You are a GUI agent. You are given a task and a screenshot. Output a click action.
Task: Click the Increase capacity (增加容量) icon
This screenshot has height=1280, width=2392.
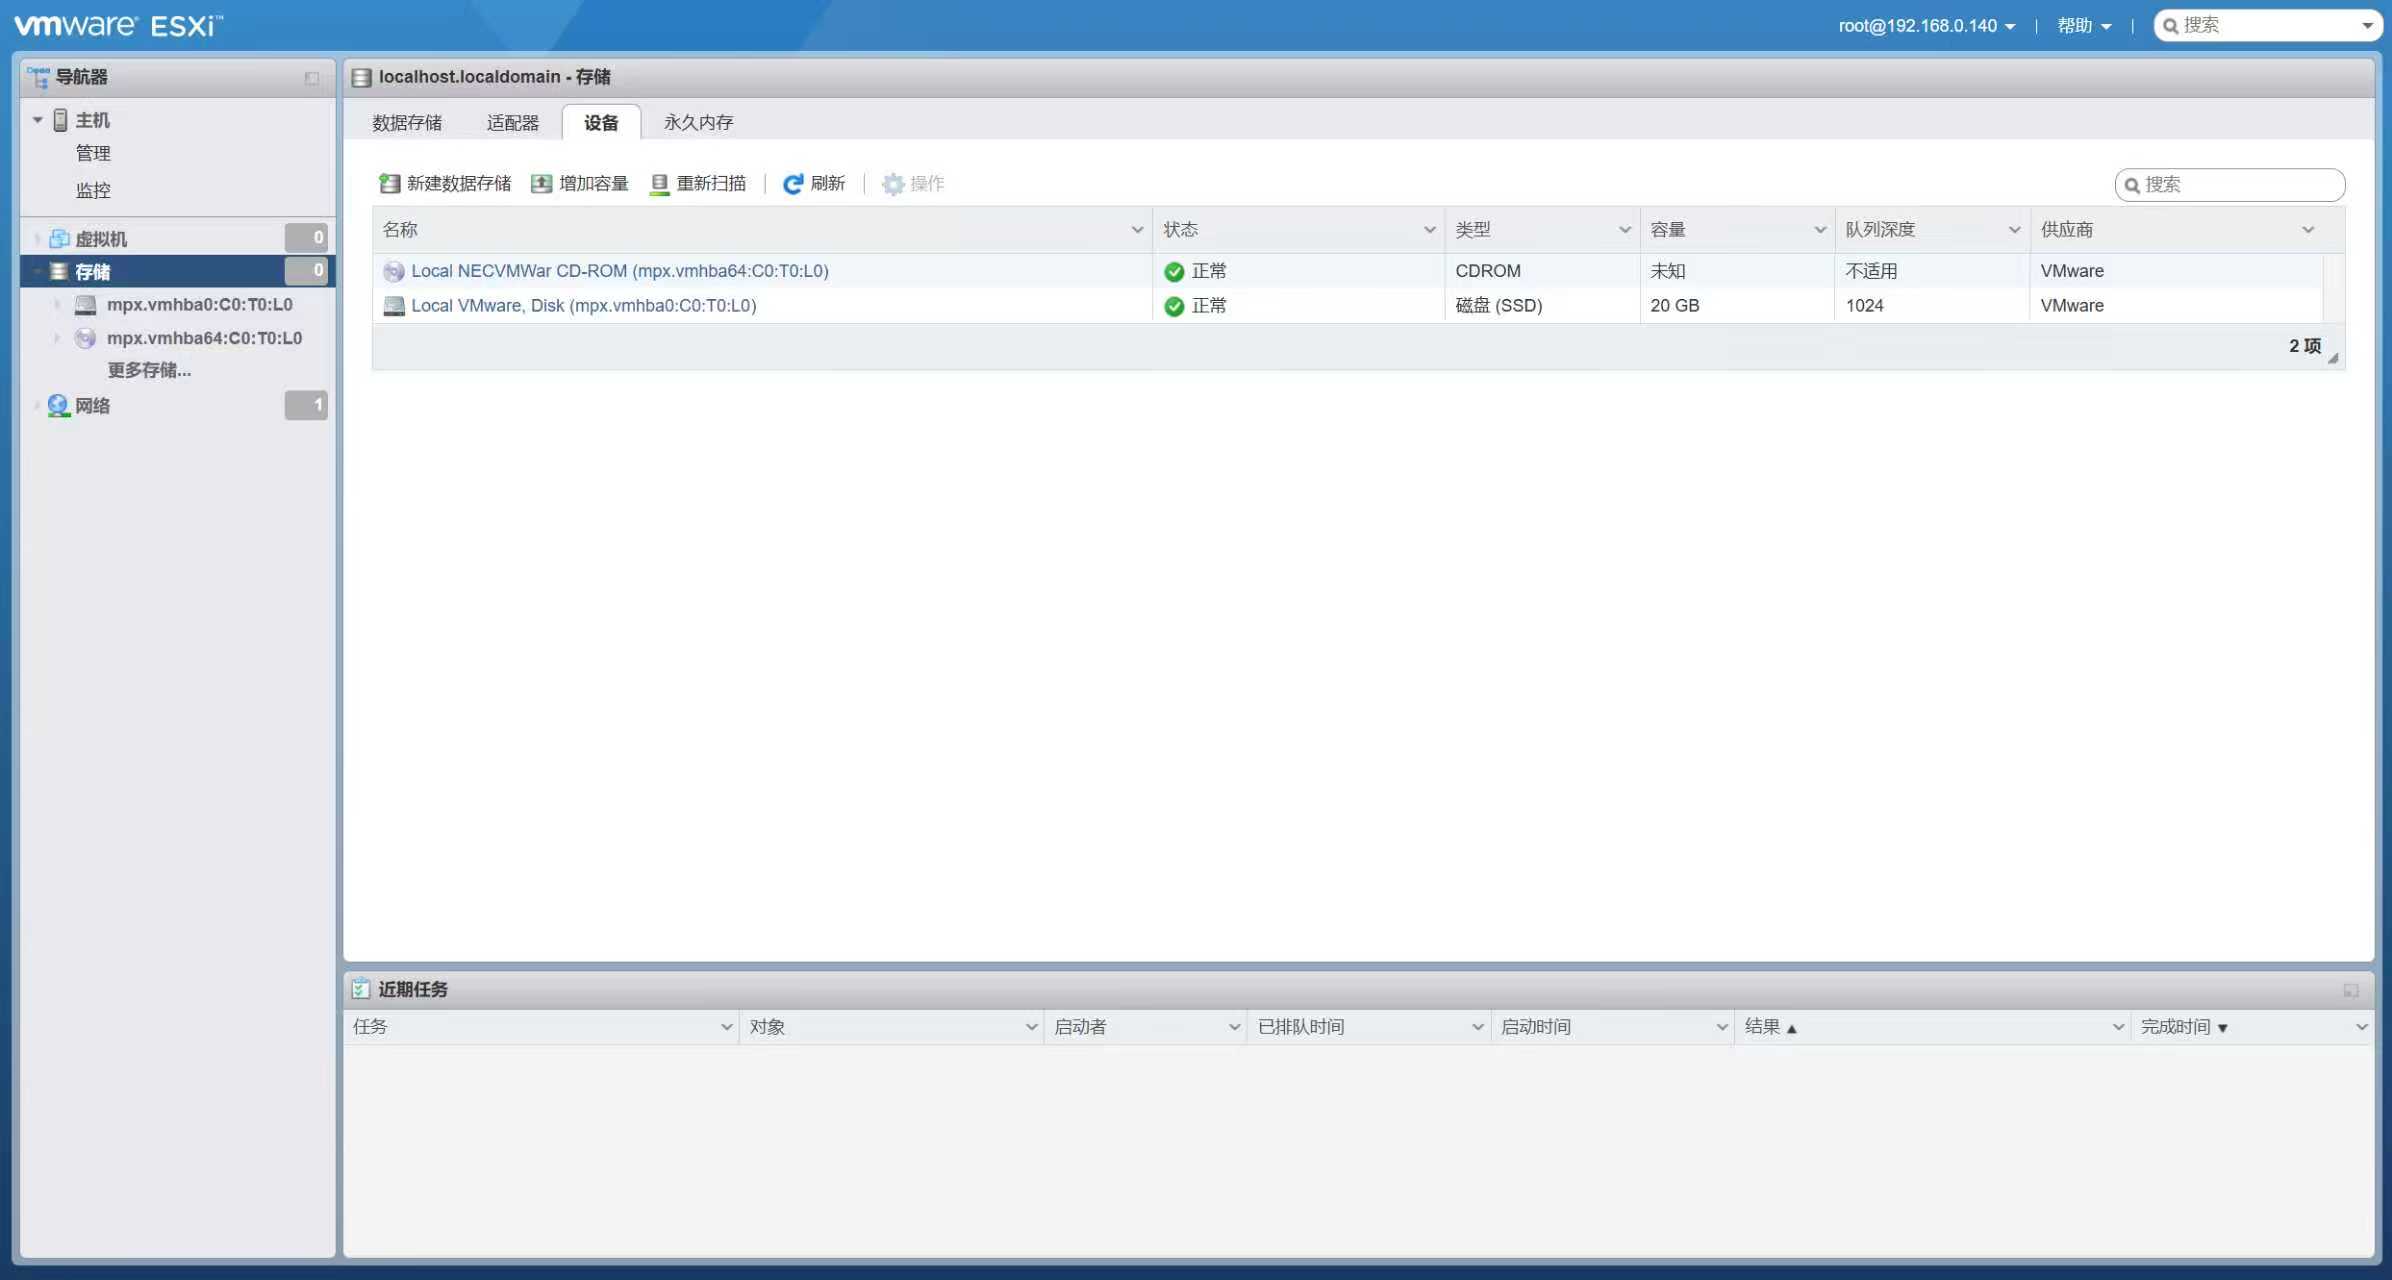tap(541, 184)
